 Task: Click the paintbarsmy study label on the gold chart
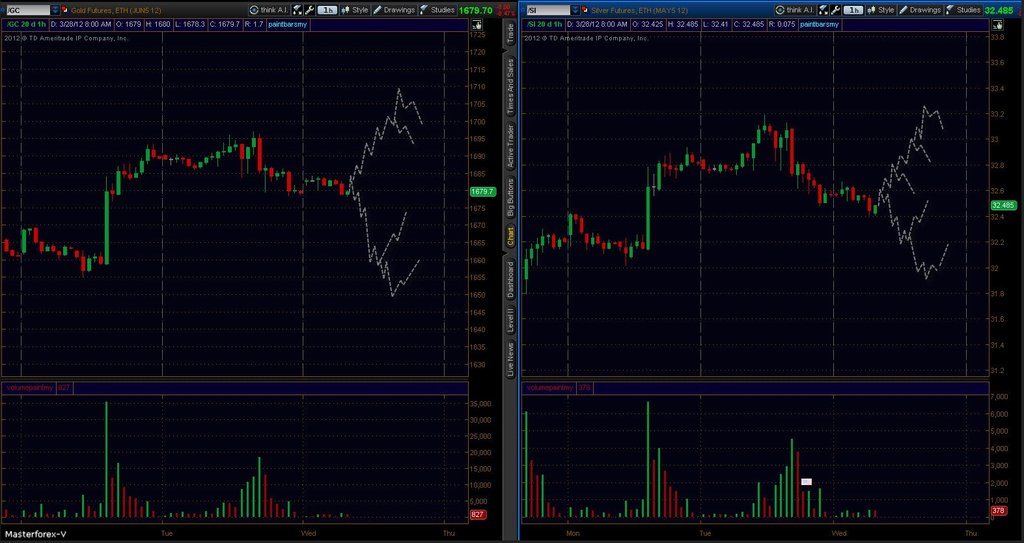[287, 24]
